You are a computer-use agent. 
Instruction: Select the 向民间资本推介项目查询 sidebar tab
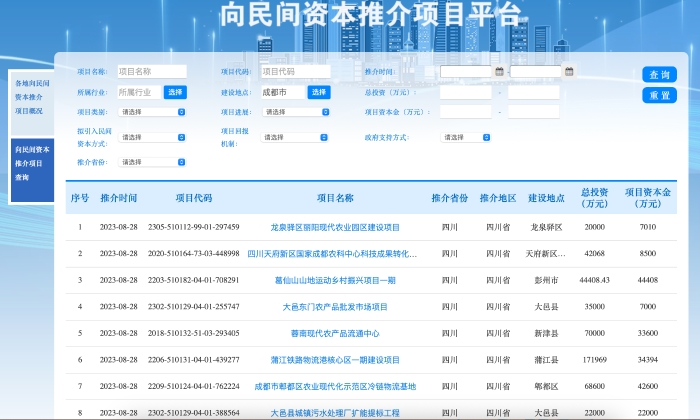coord(30,163)
